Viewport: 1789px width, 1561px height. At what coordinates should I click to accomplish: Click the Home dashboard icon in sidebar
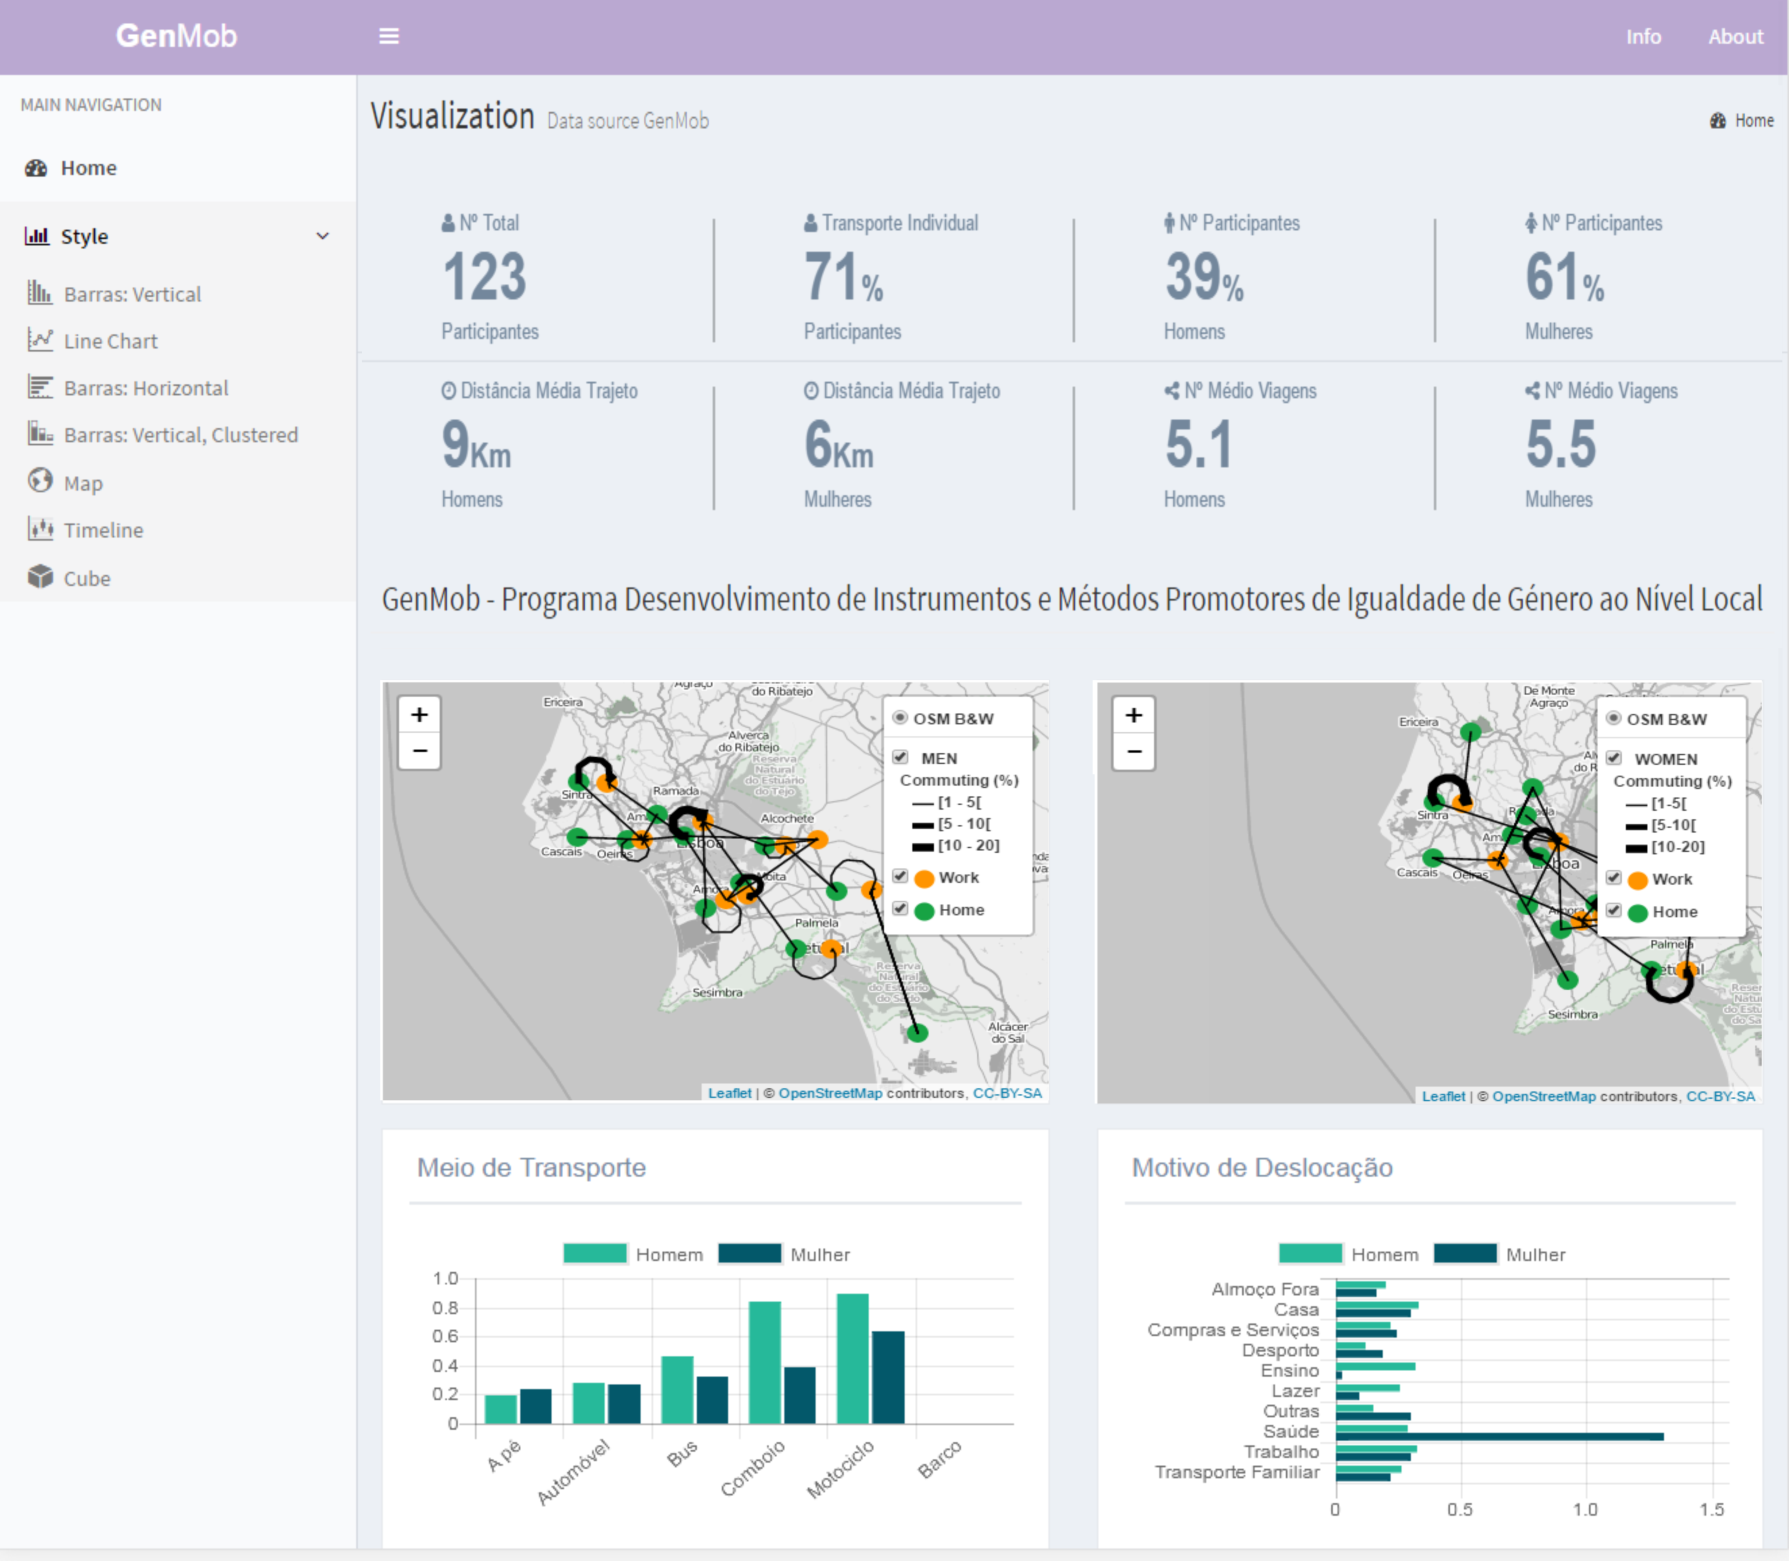tap(37, 168)
